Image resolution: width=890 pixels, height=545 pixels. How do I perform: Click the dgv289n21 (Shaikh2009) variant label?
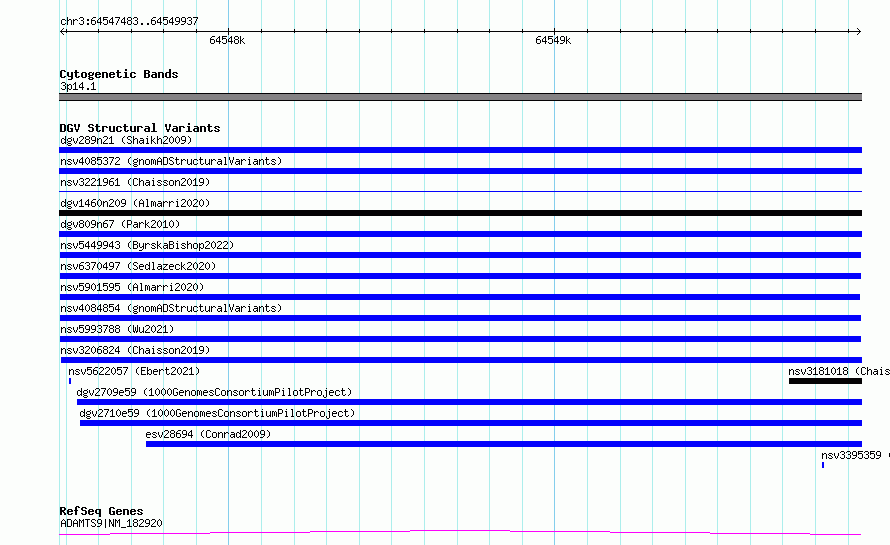click(126, 140)
